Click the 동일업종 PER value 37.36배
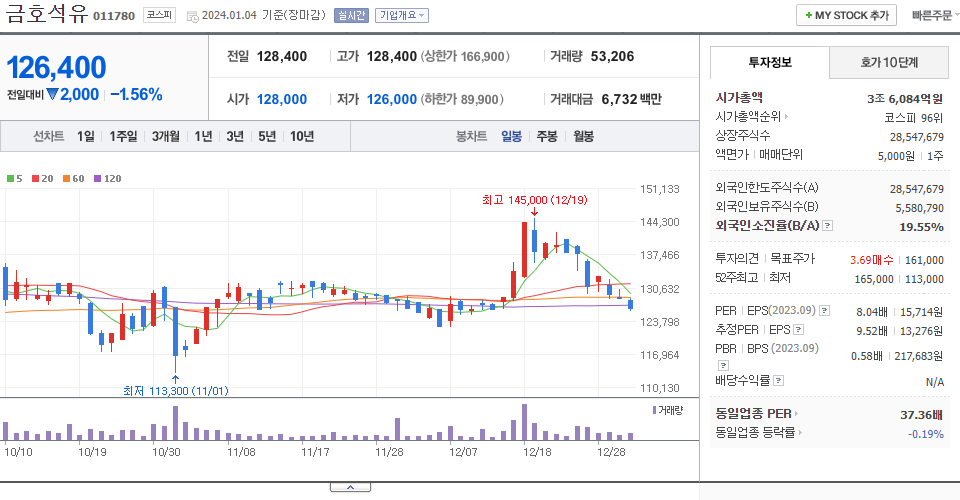Screen dimensions: 960x500 tap(921, 415)
